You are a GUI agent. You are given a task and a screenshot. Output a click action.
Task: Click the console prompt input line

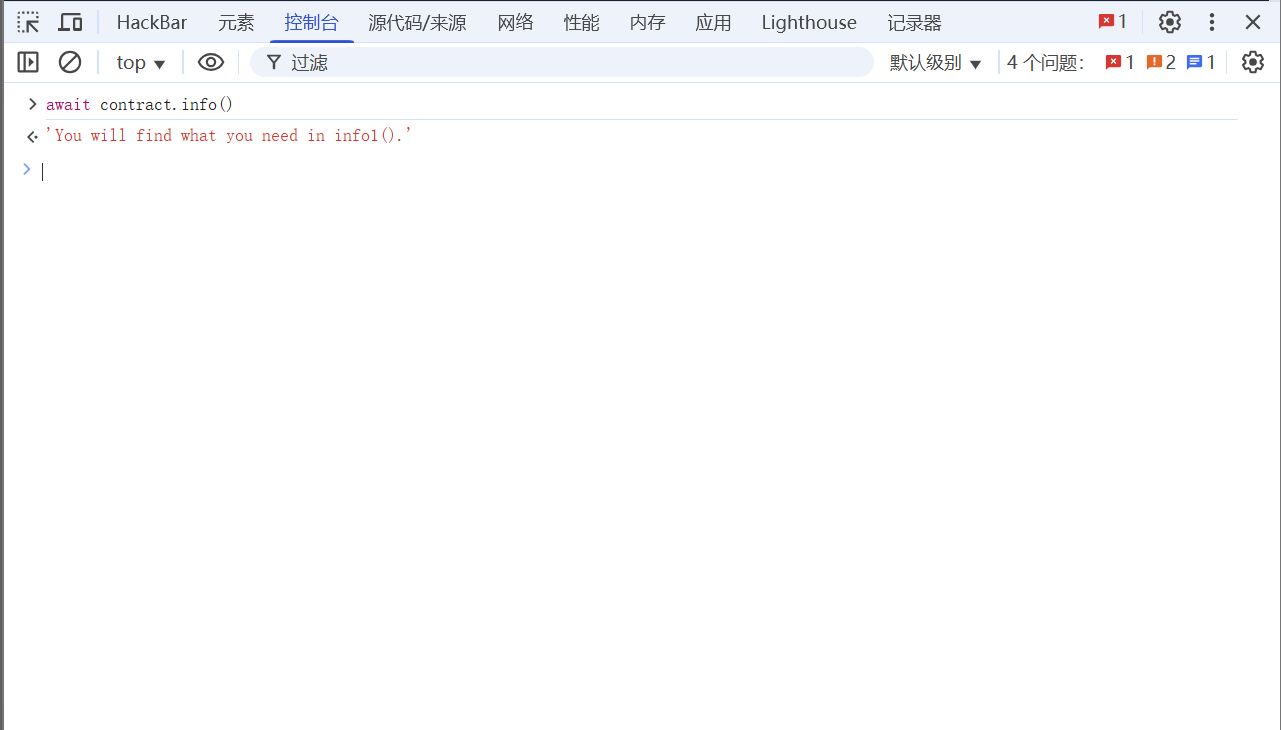(x=600, y=171)
